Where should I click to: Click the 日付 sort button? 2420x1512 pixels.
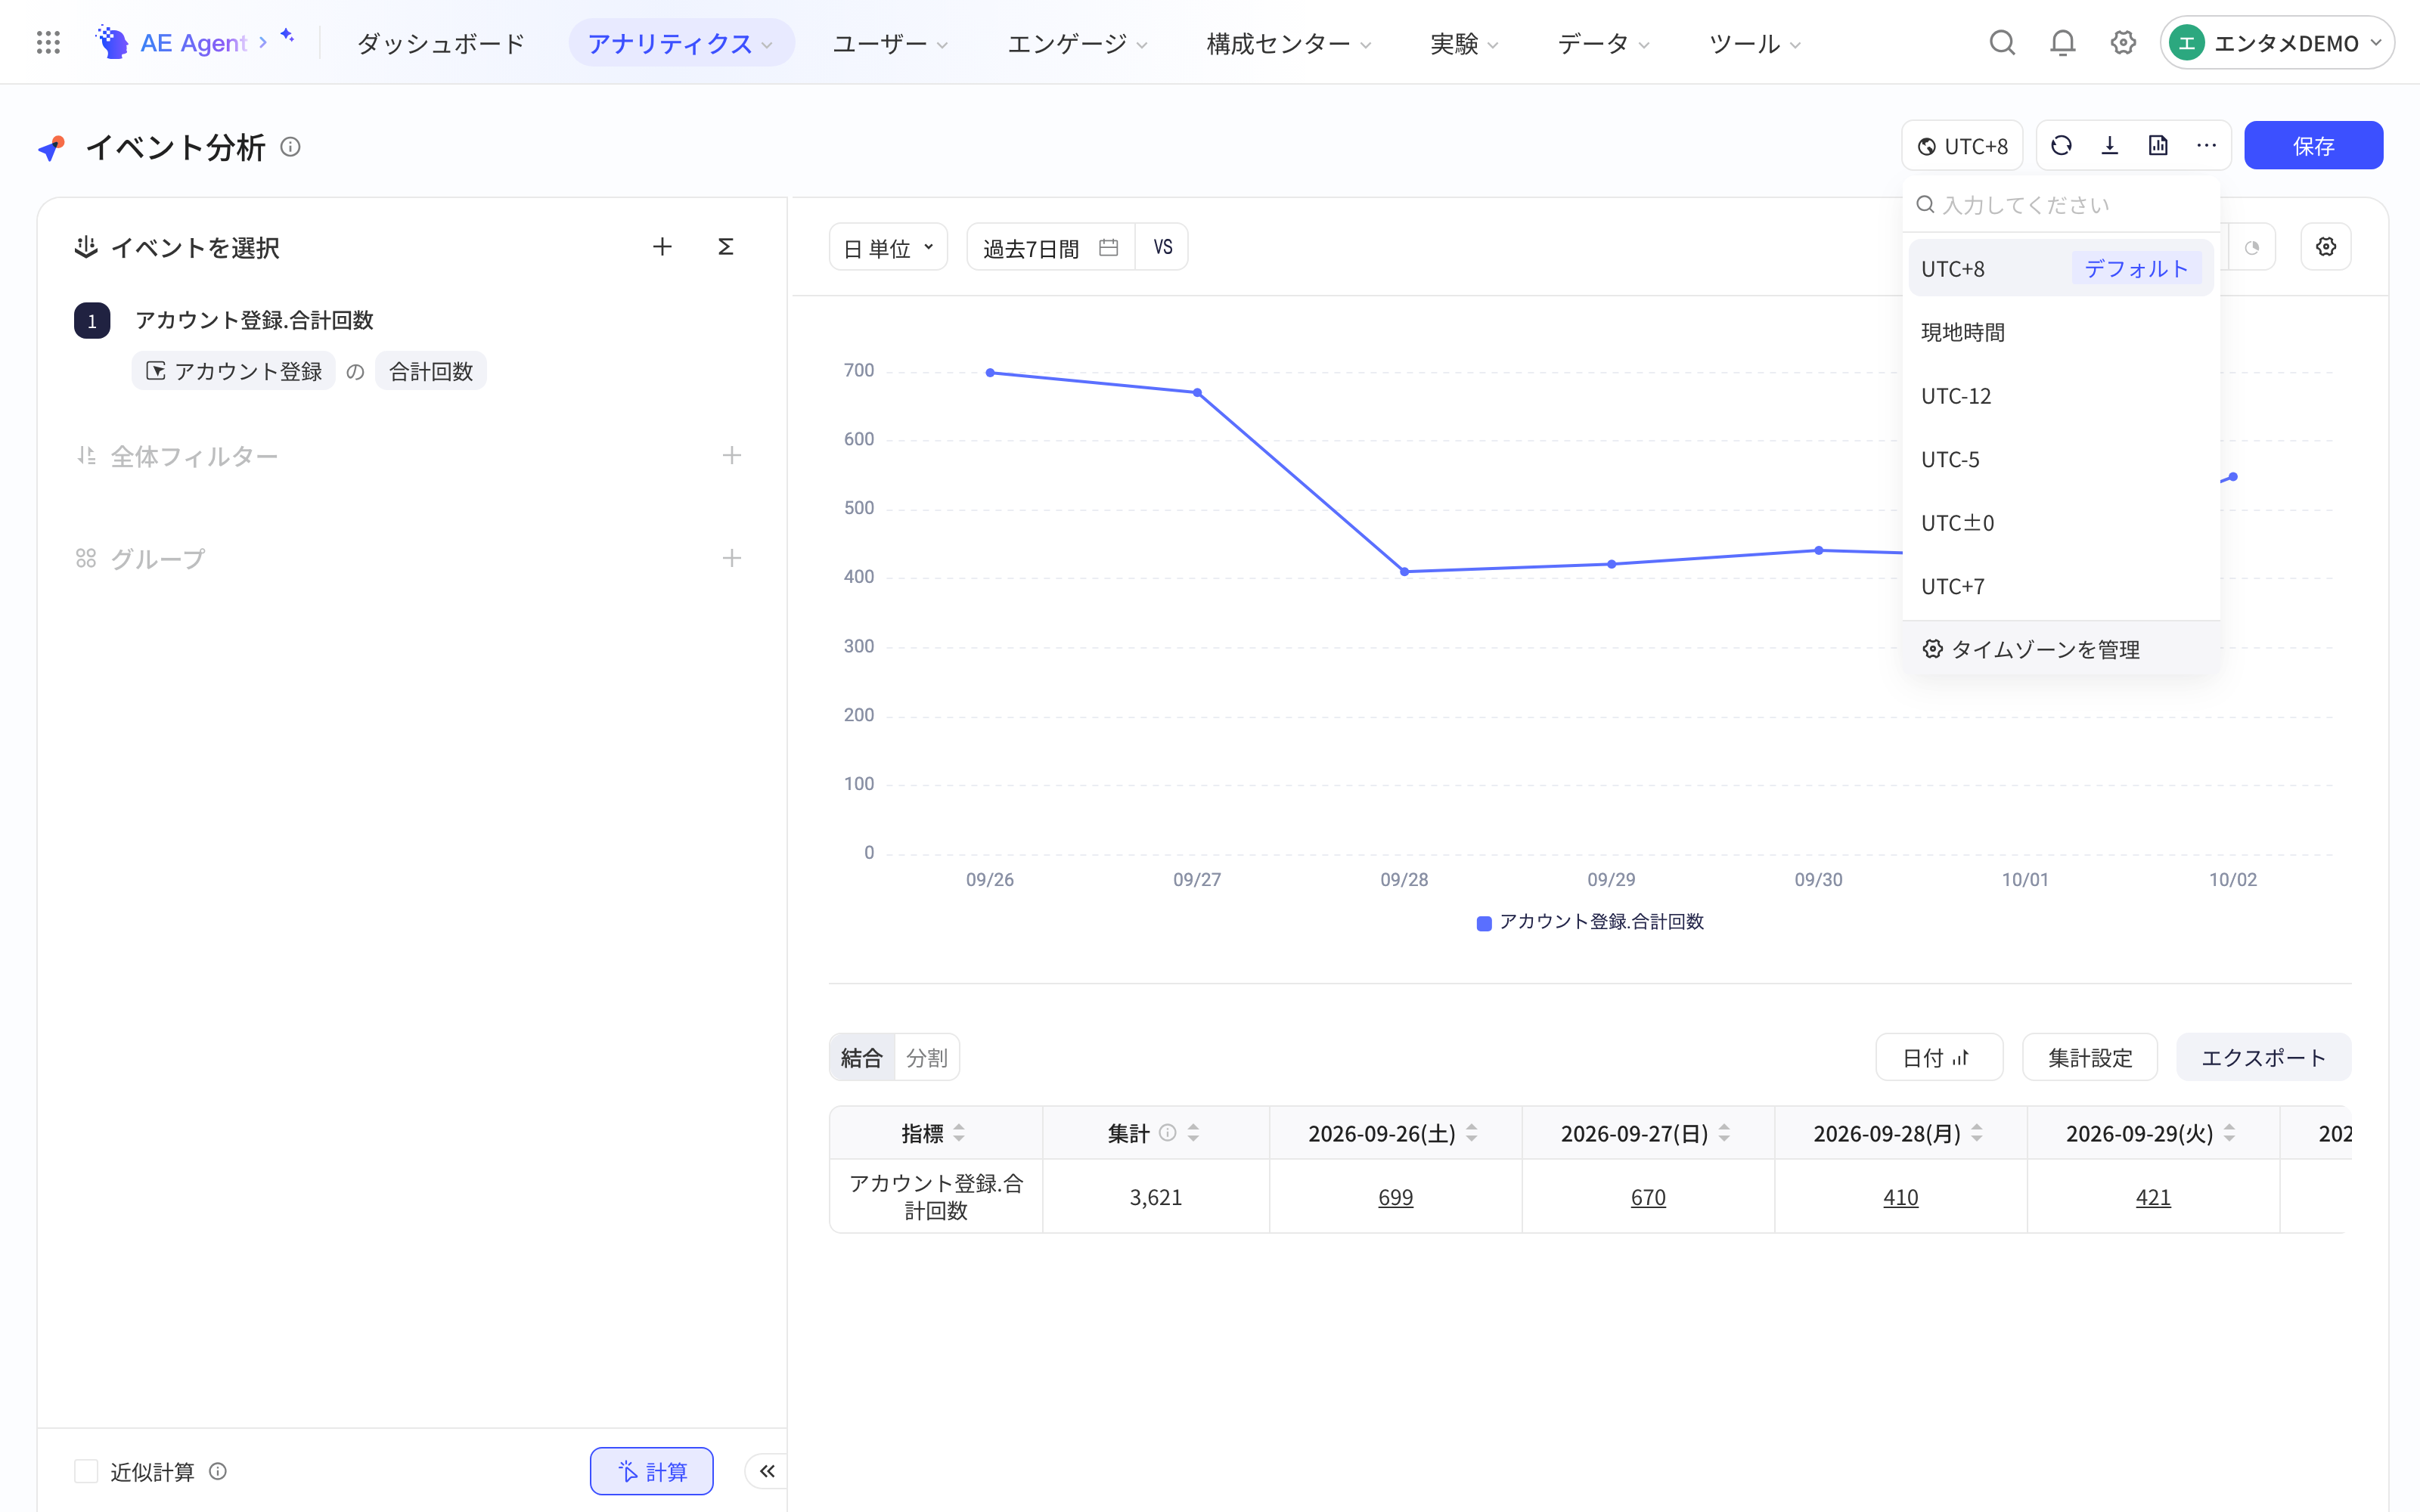click(1938, 1057)
